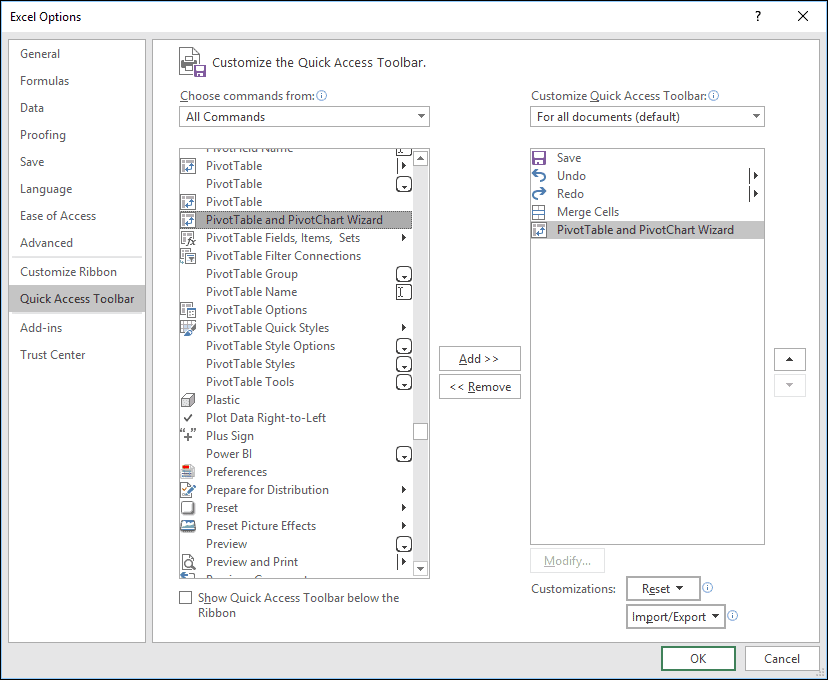Click the << Remove button
Image resolution: width=828 pixels, height=680 pixels.
pos(479,387)
